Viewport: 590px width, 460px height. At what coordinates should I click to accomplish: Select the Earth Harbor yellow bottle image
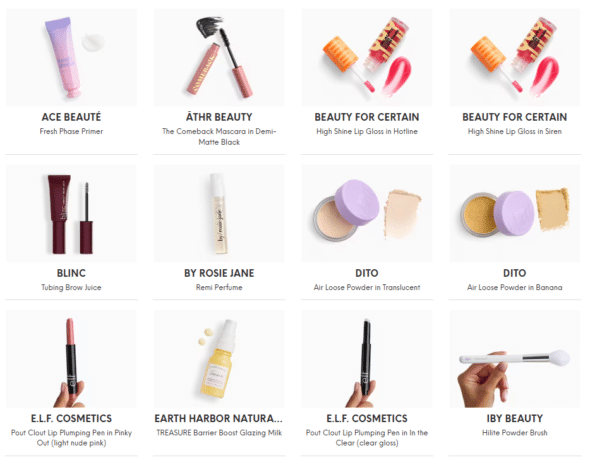(x=219, y=359)
